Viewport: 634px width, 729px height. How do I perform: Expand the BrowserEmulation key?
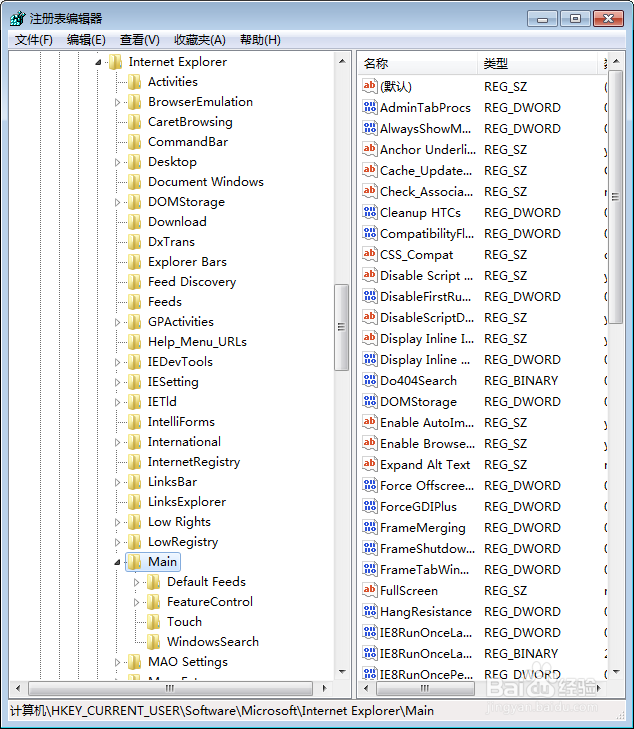coord(117,102)
